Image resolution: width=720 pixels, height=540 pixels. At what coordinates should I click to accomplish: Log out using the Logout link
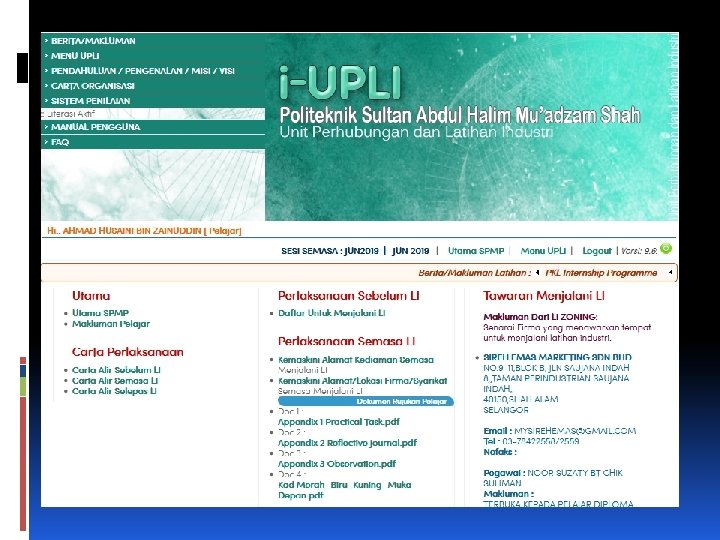[x=597, y=251]
